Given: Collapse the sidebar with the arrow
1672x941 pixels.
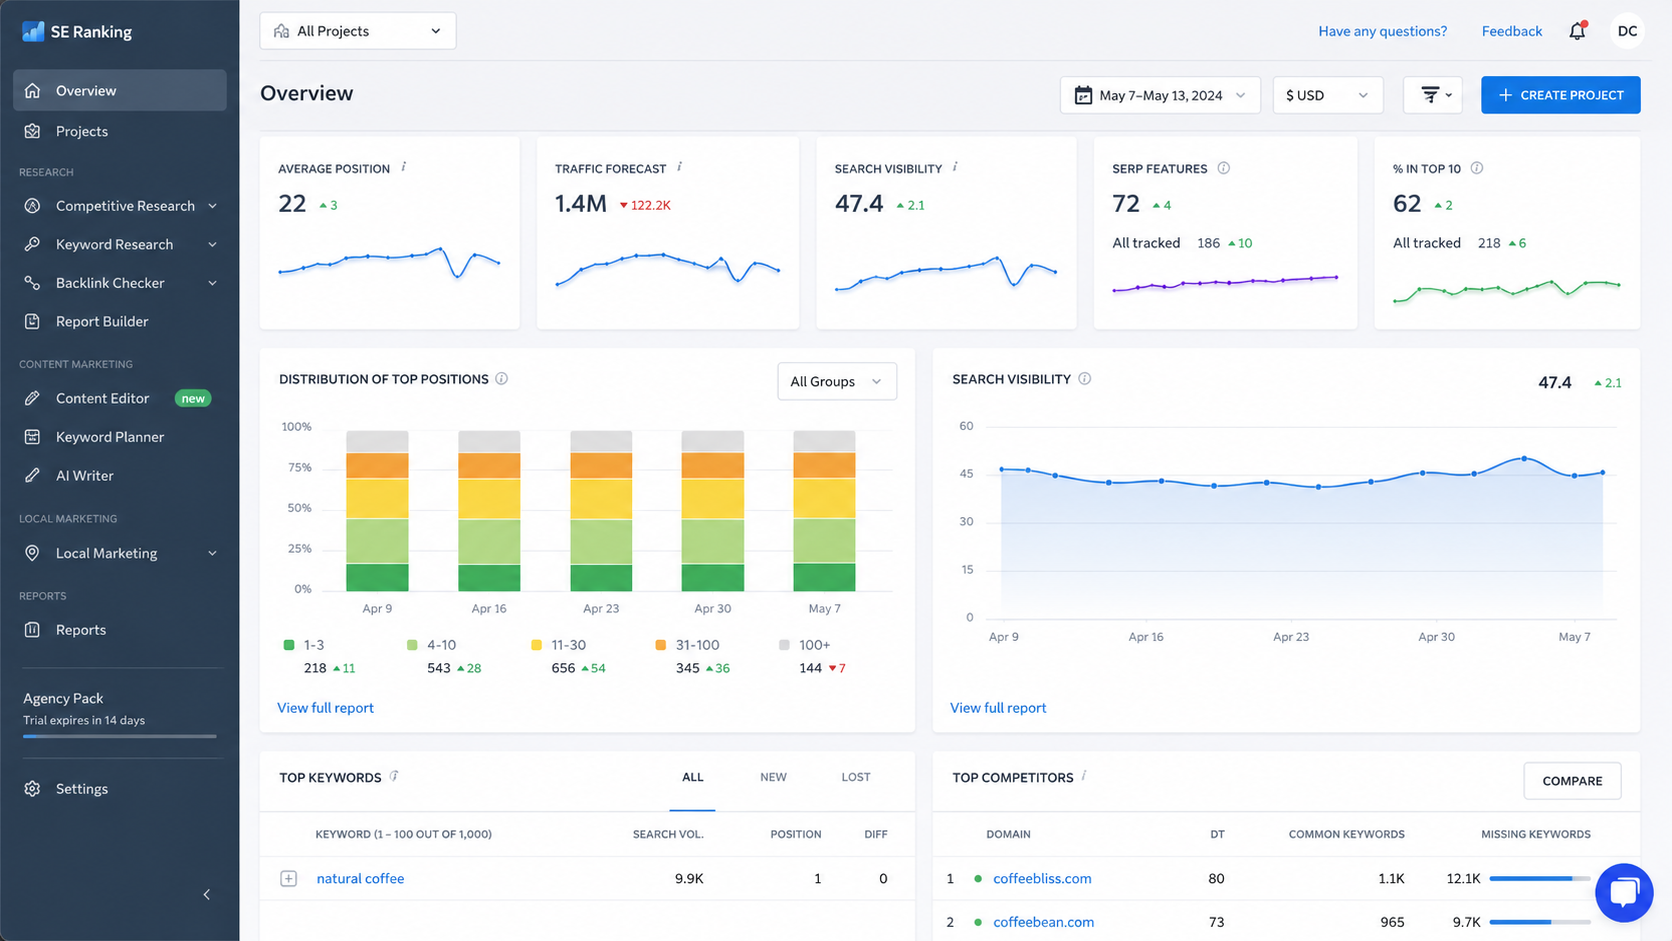Looking at the screenshot, I should point(207,894).
